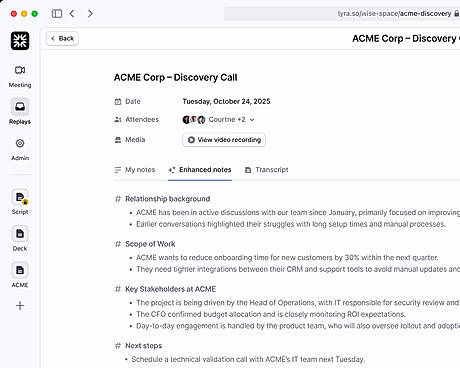Go forward with browser forward arrow
This screenshot has width=460, height=368.
coord(90,14)
